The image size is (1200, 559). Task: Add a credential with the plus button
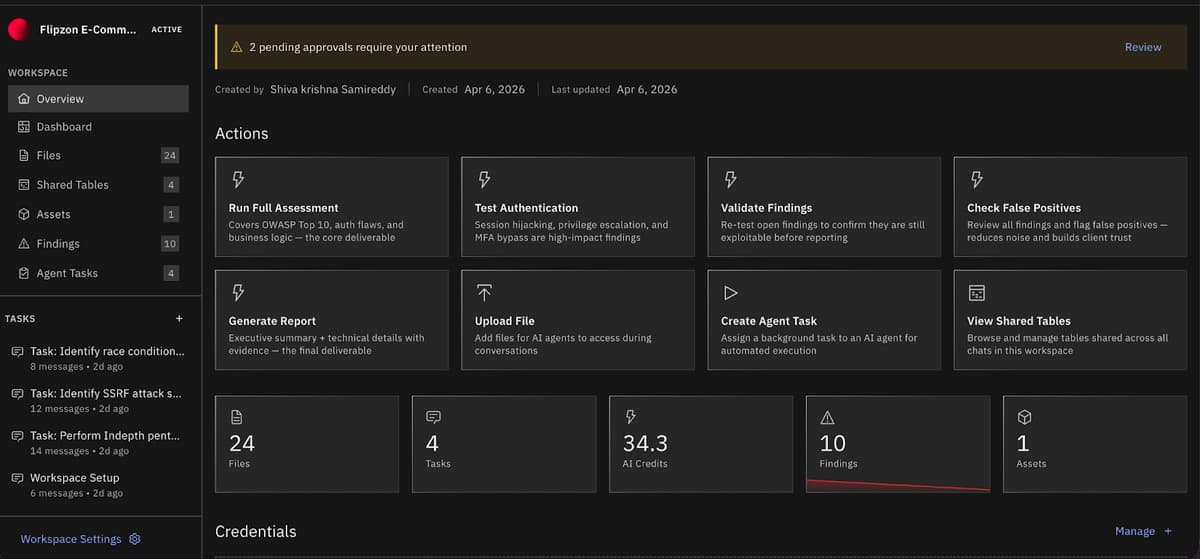click(1167, 531)
